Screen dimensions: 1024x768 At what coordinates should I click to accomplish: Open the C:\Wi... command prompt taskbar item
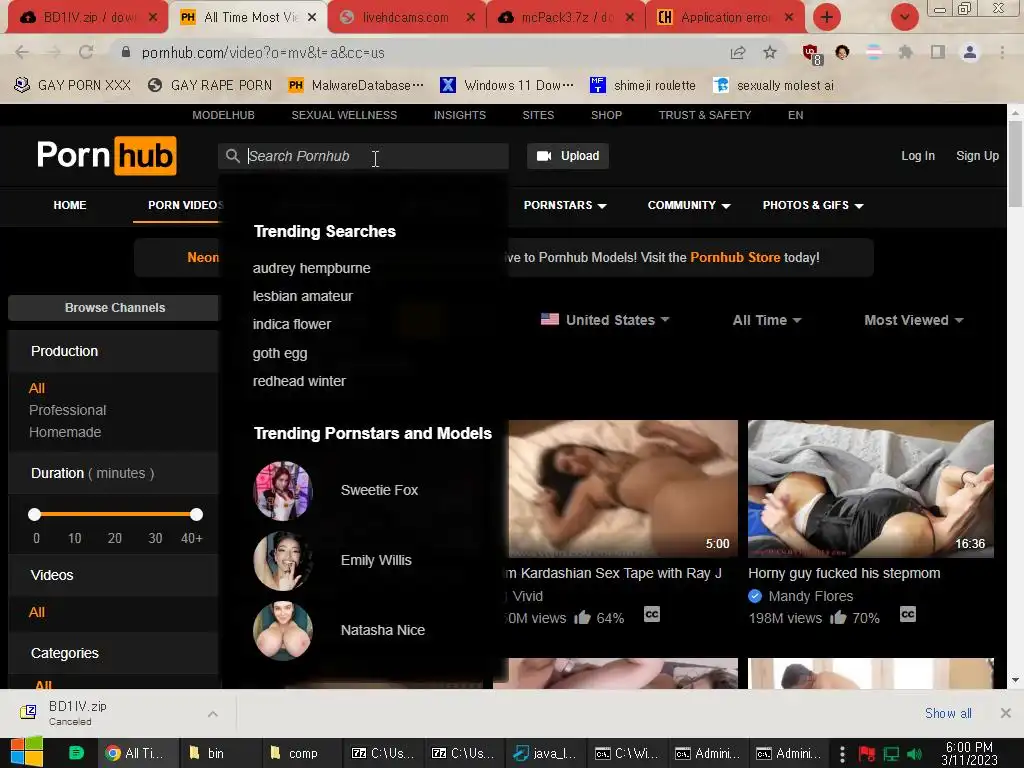(x=626, y=753)
